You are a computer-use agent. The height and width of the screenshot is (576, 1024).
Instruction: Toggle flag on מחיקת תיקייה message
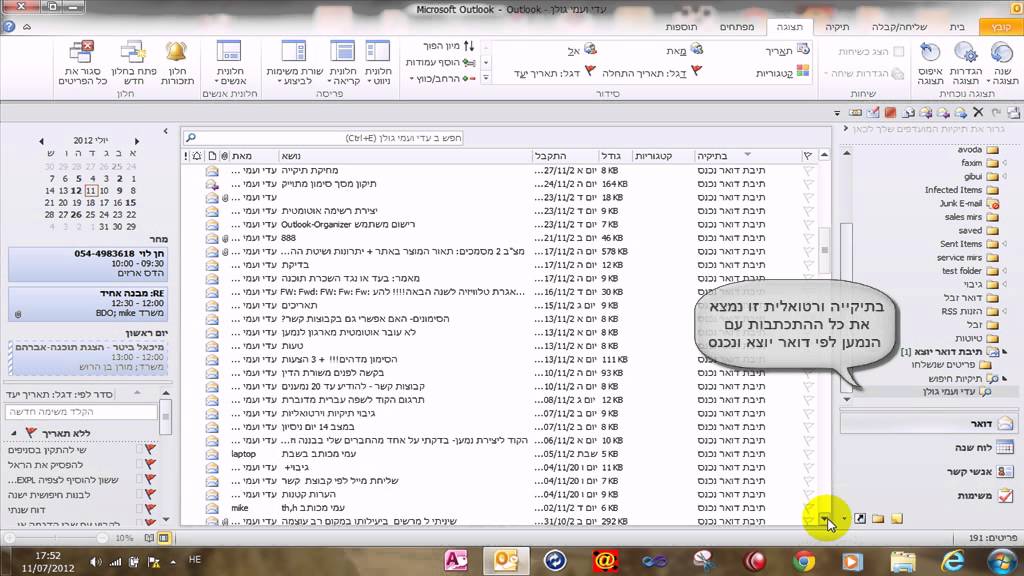[x=808, y=170]
